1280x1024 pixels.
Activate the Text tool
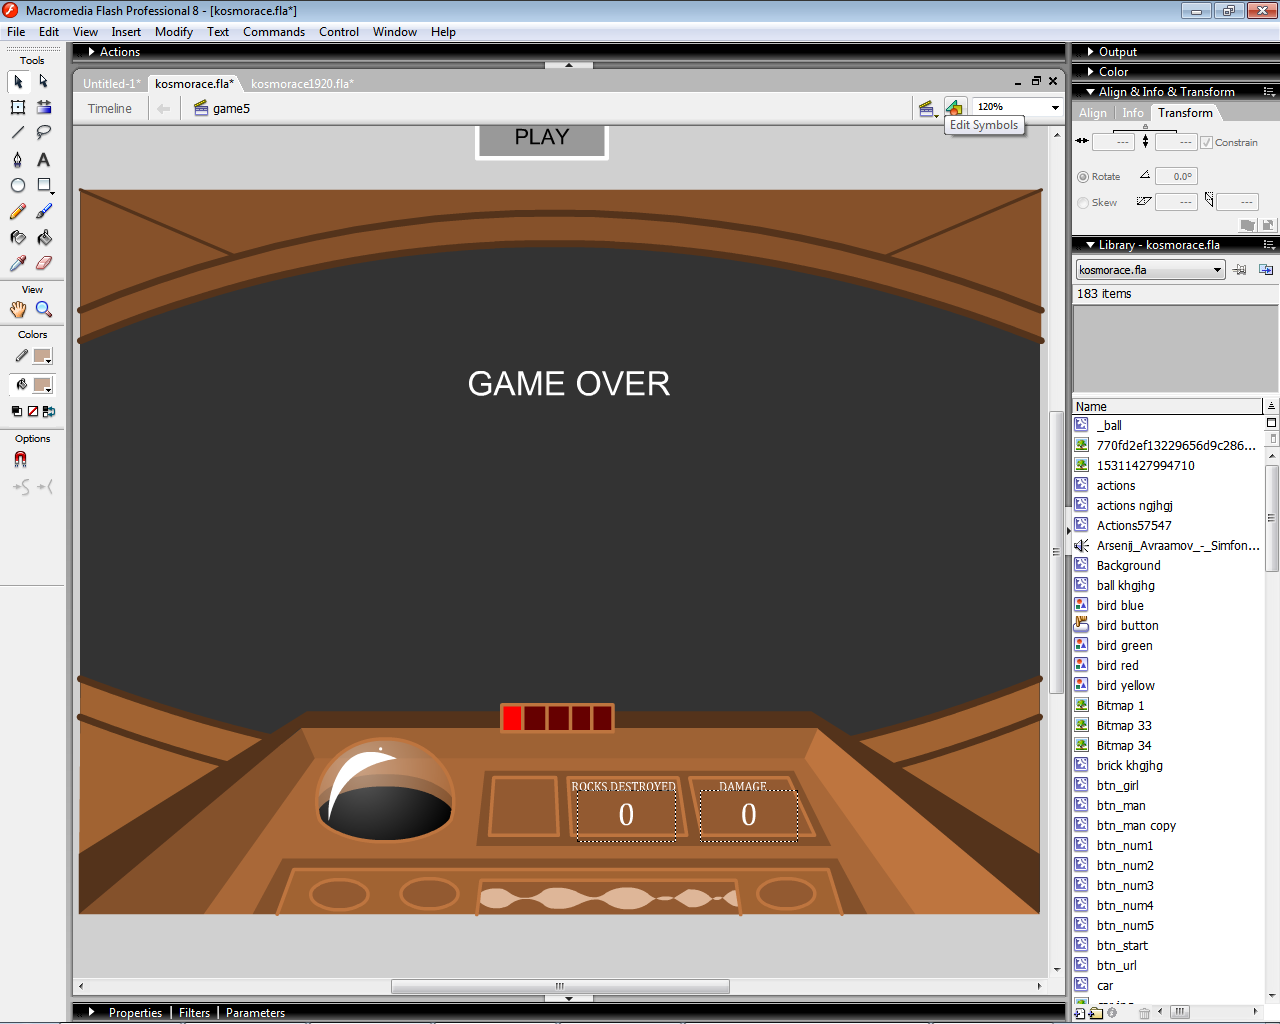click(44, 160)
